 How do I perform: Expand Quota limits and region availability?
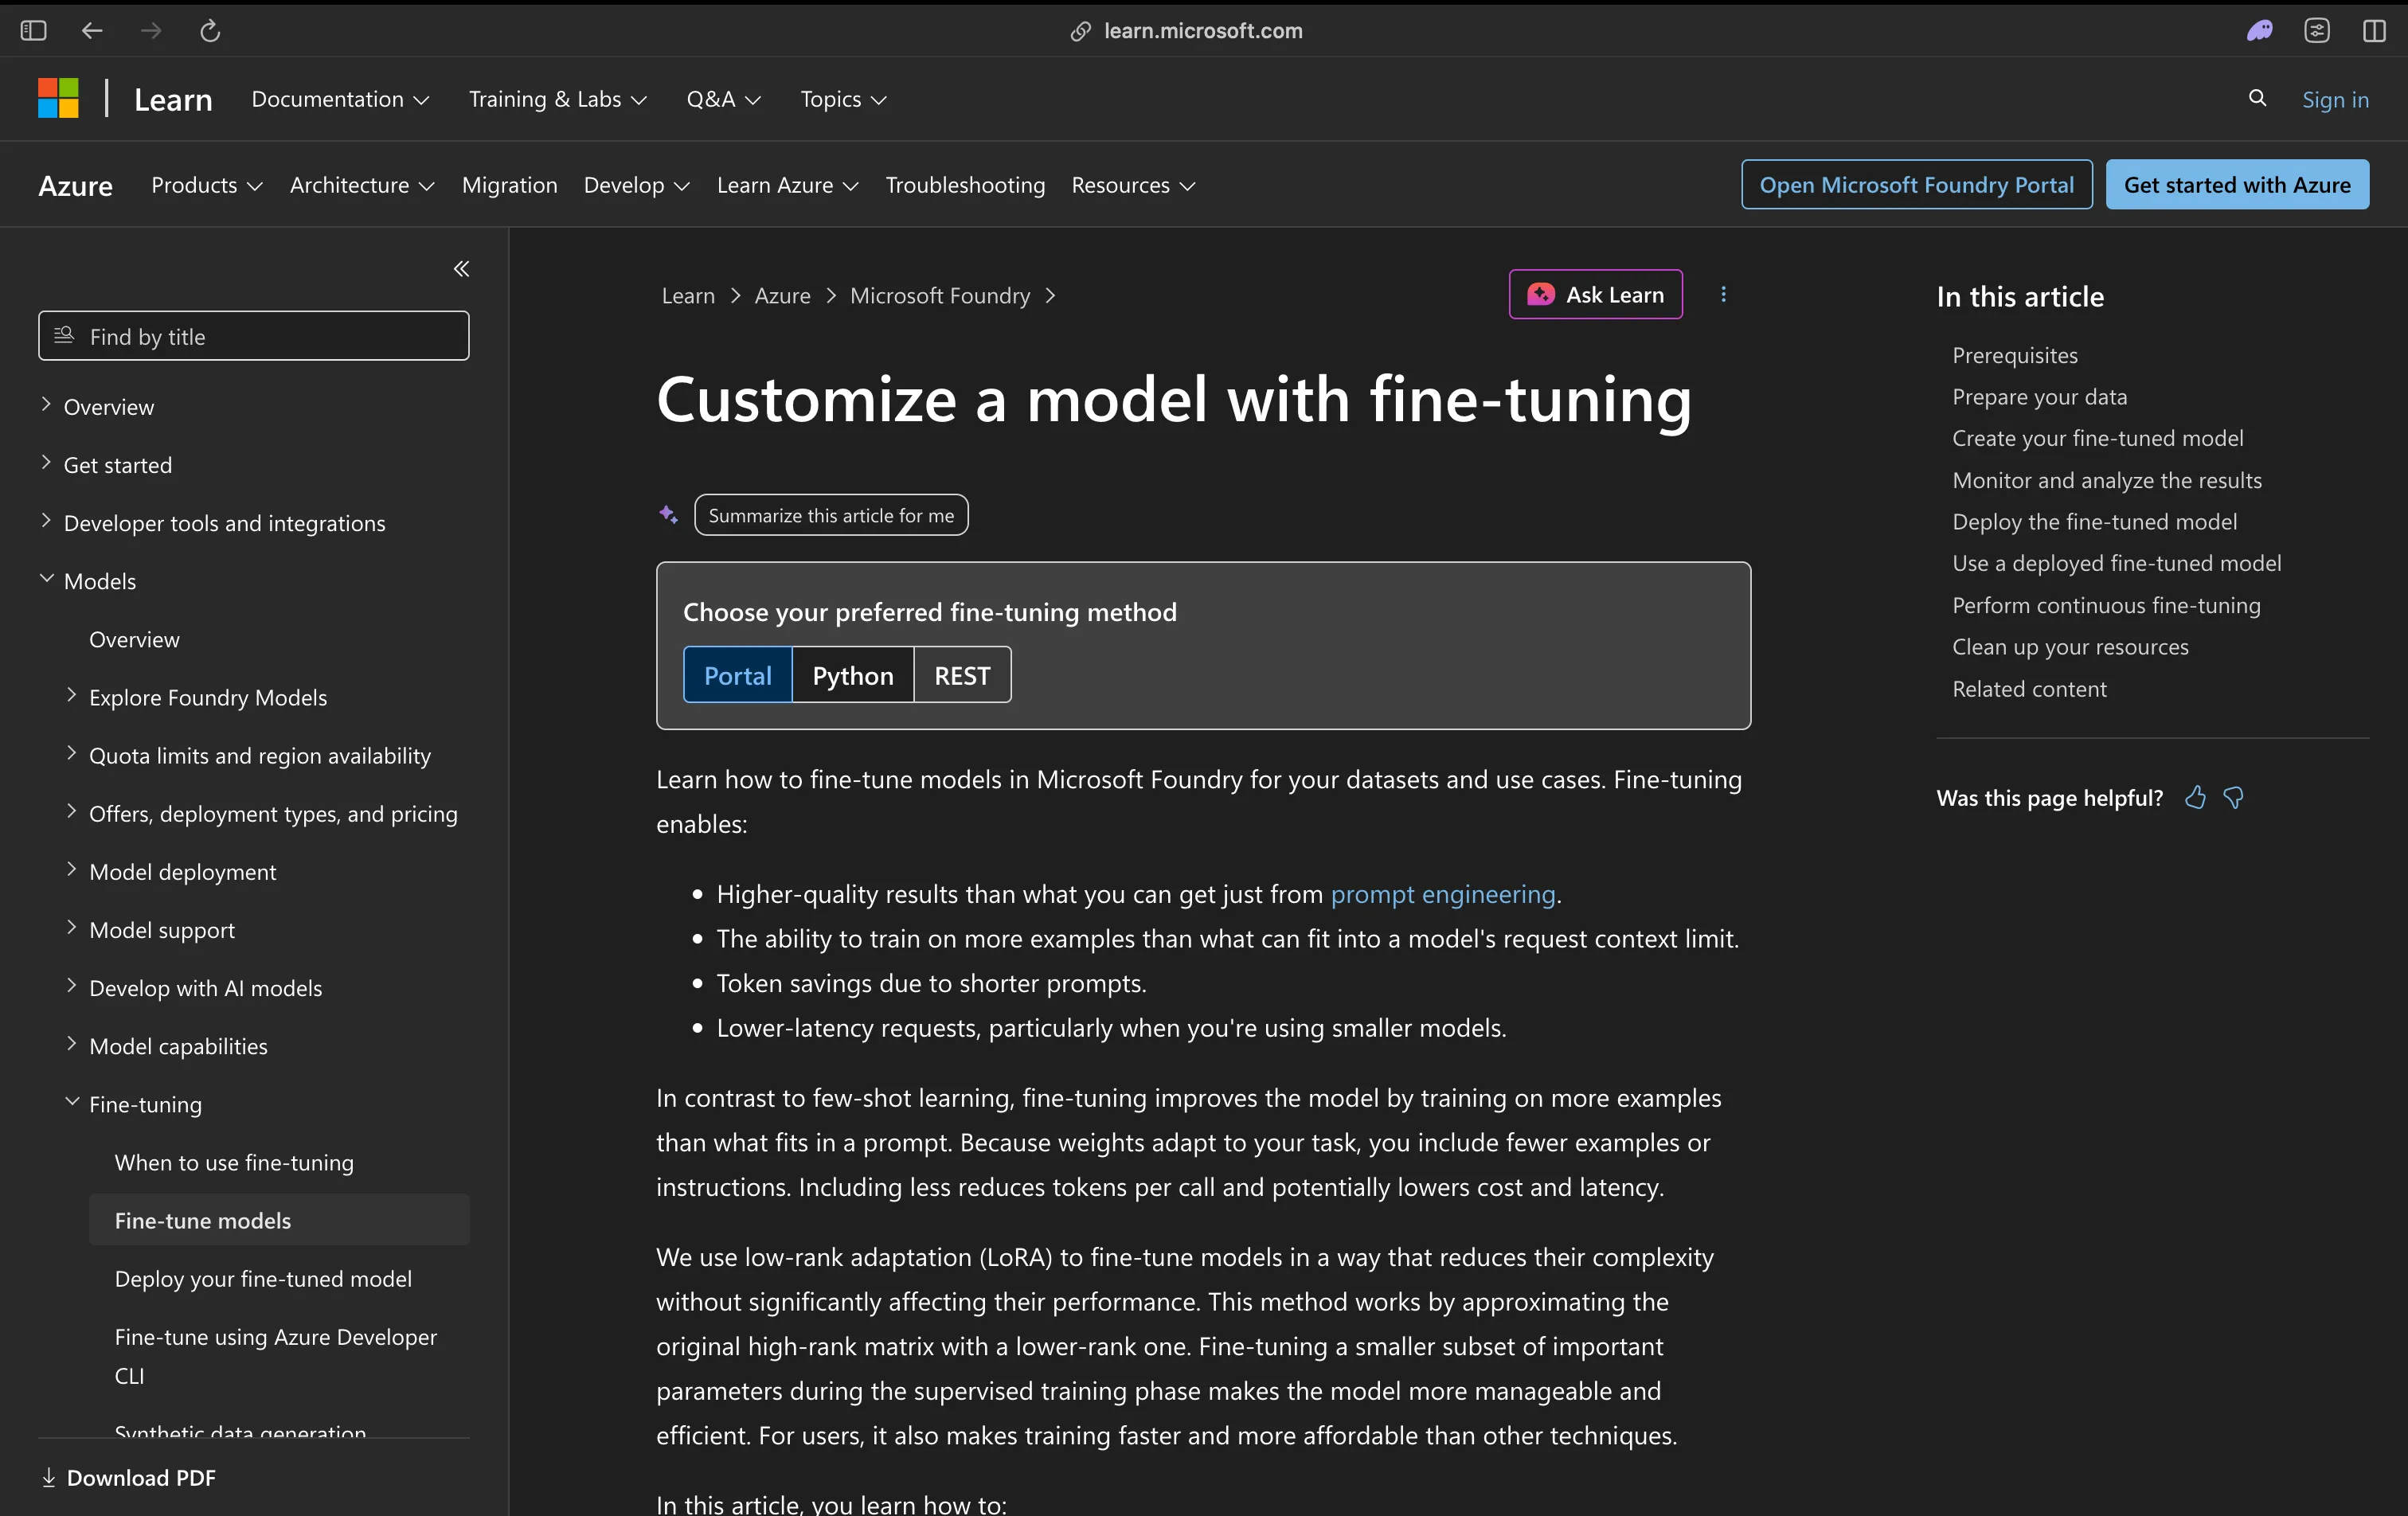pyautogui.click(x=71, y=753)
